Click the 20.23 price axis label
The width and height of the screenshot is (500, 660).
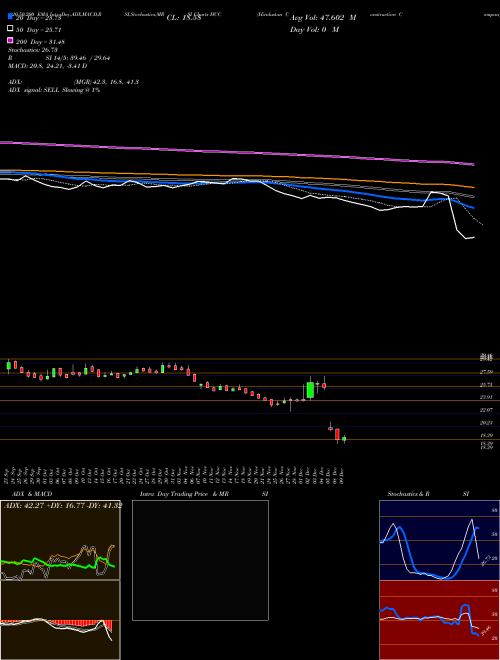(x=486, y=423)
